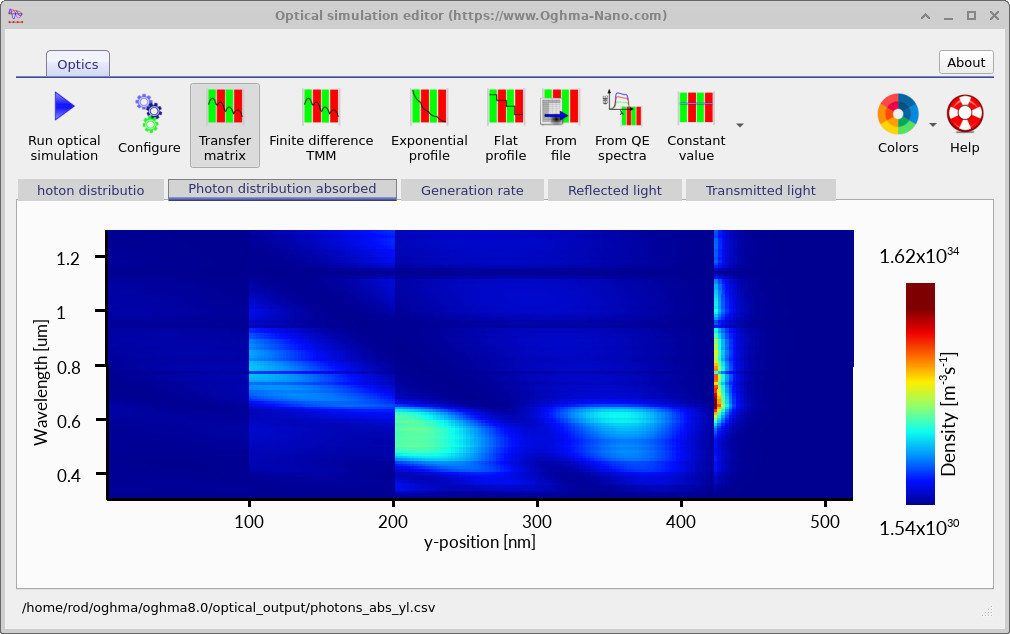The image size is (1010, 634).
Task: Click the Oghma app icon in title bar
Action: click(x=15, y=15)
